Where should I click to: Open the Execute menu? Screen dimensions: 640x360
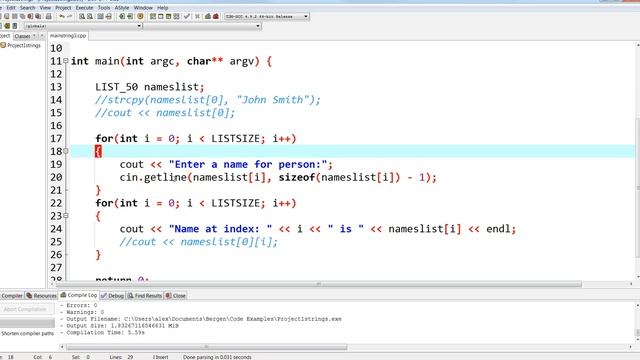pos(84,8)
